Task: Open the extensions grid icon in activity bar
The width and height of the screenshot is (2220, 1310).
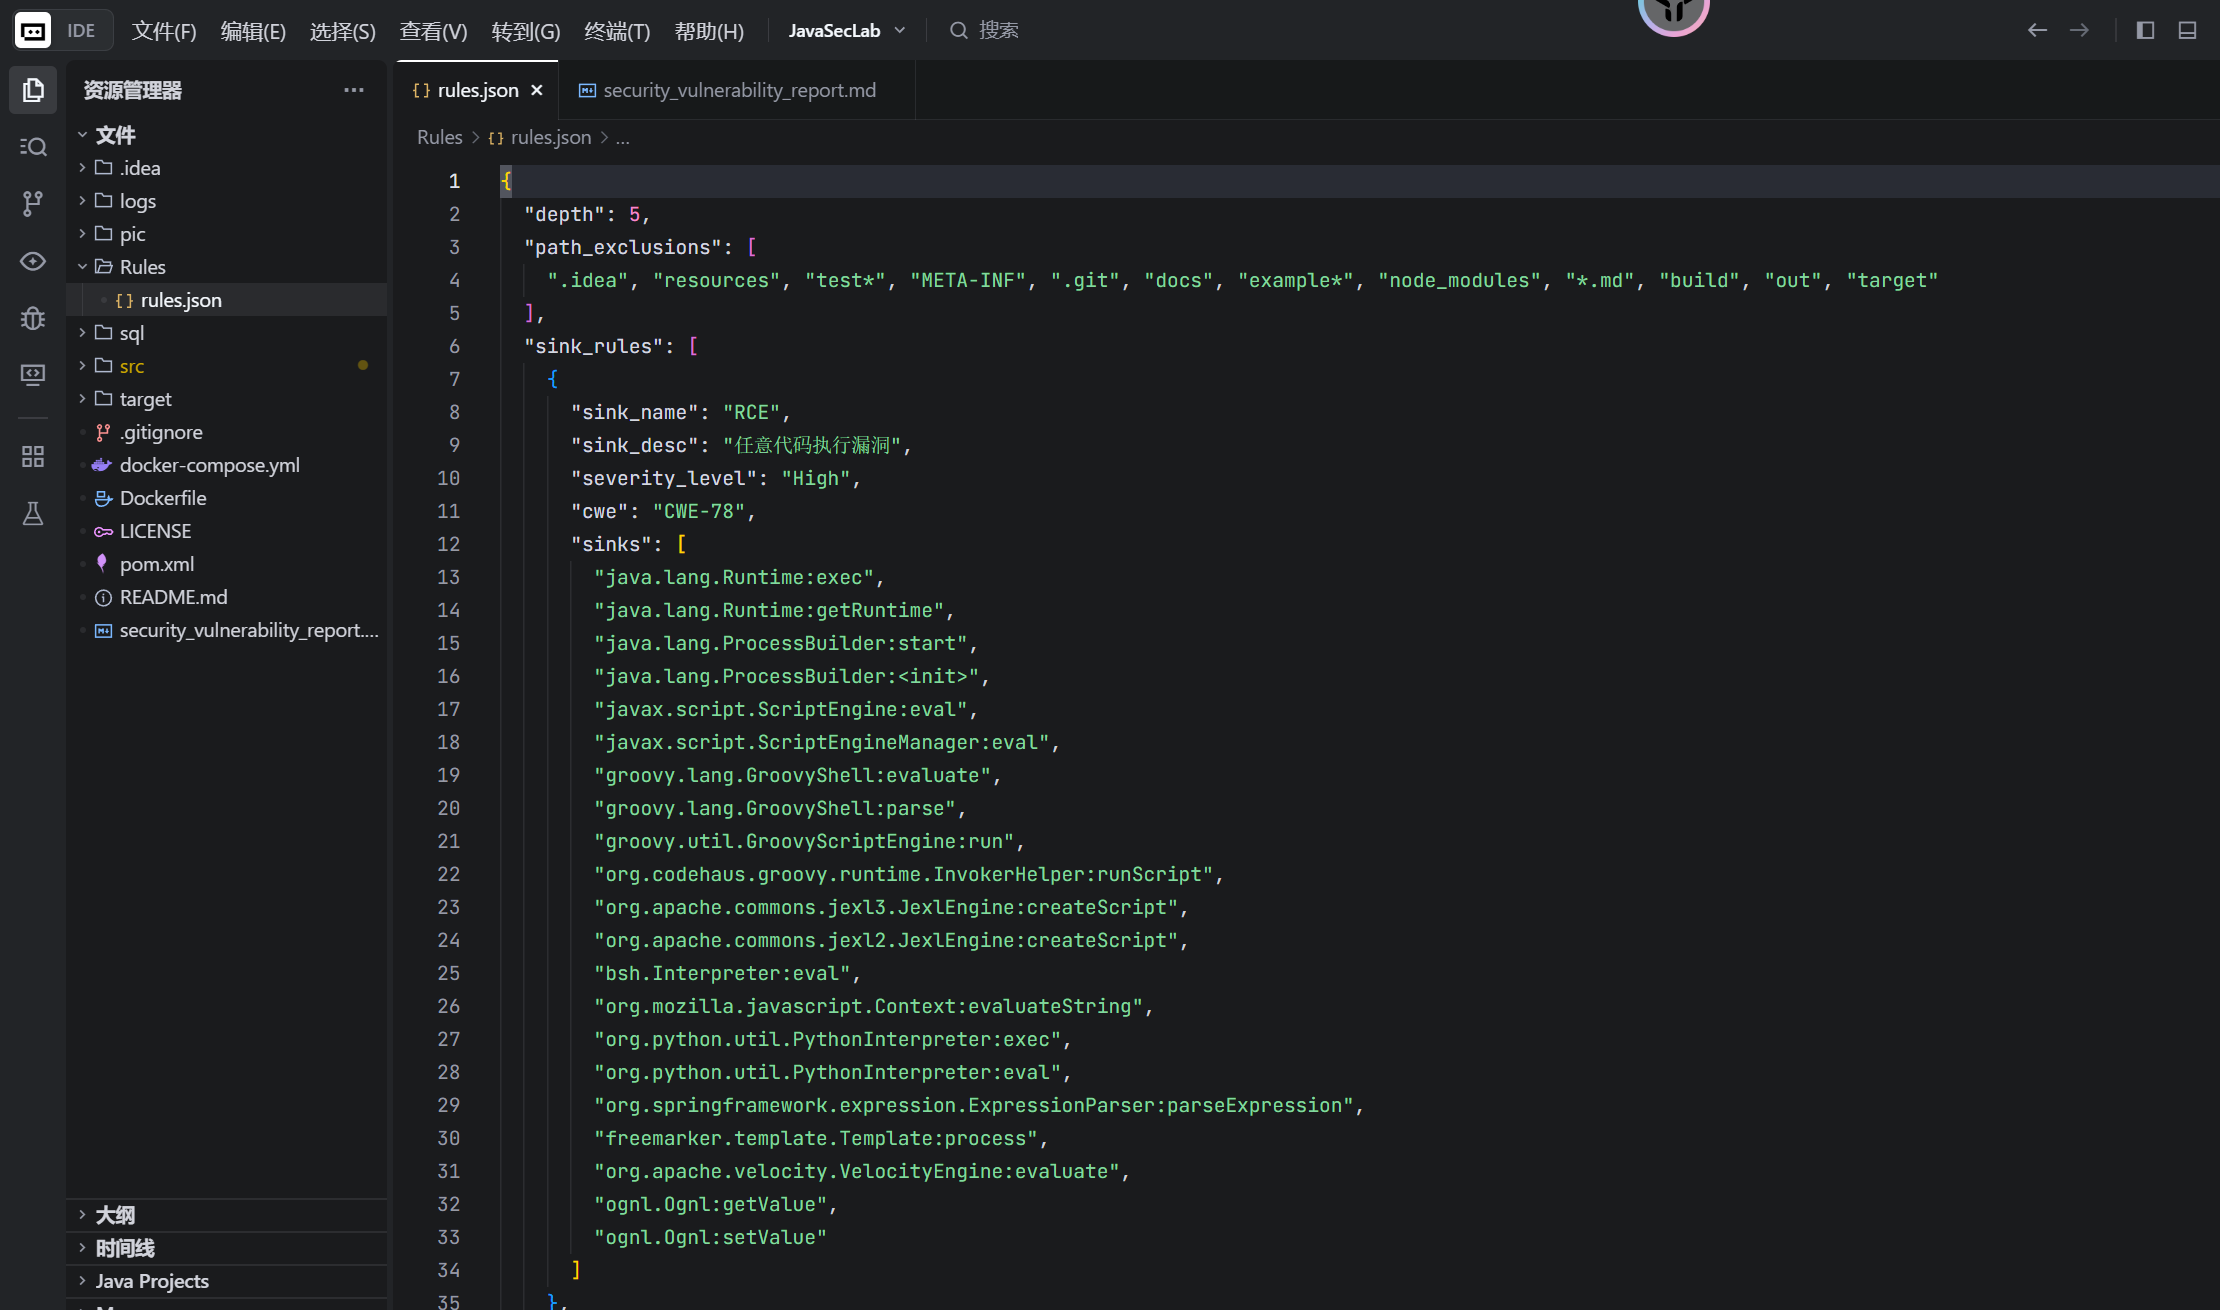Action: (x=33, y=457)
